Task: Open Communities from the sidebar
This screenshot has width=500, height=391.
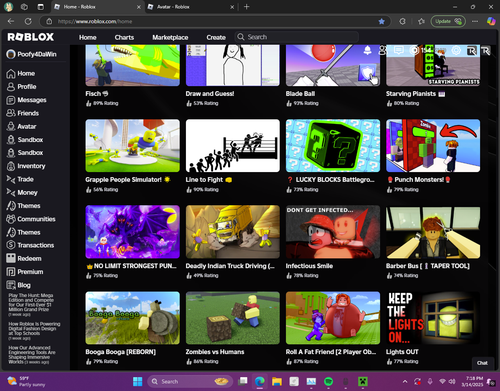Action: click(31, 219)
